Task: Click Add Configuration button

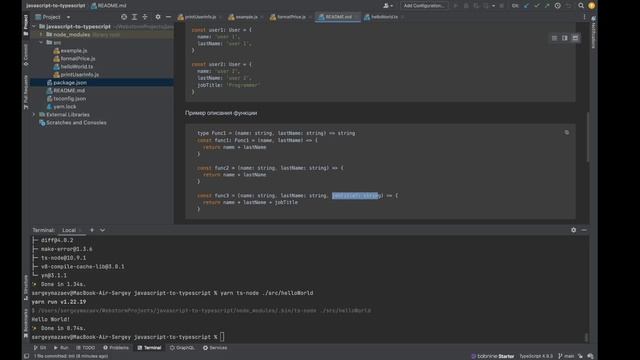Action: point(424,6)
